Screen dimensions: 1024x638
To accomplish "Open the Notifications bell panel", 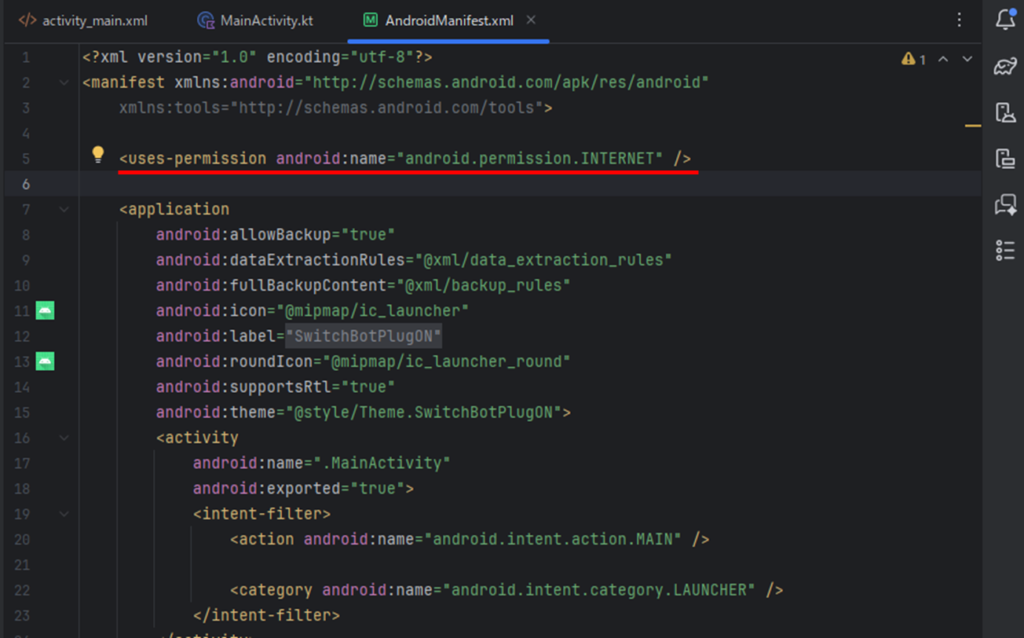I will [x=1005, y=20].
